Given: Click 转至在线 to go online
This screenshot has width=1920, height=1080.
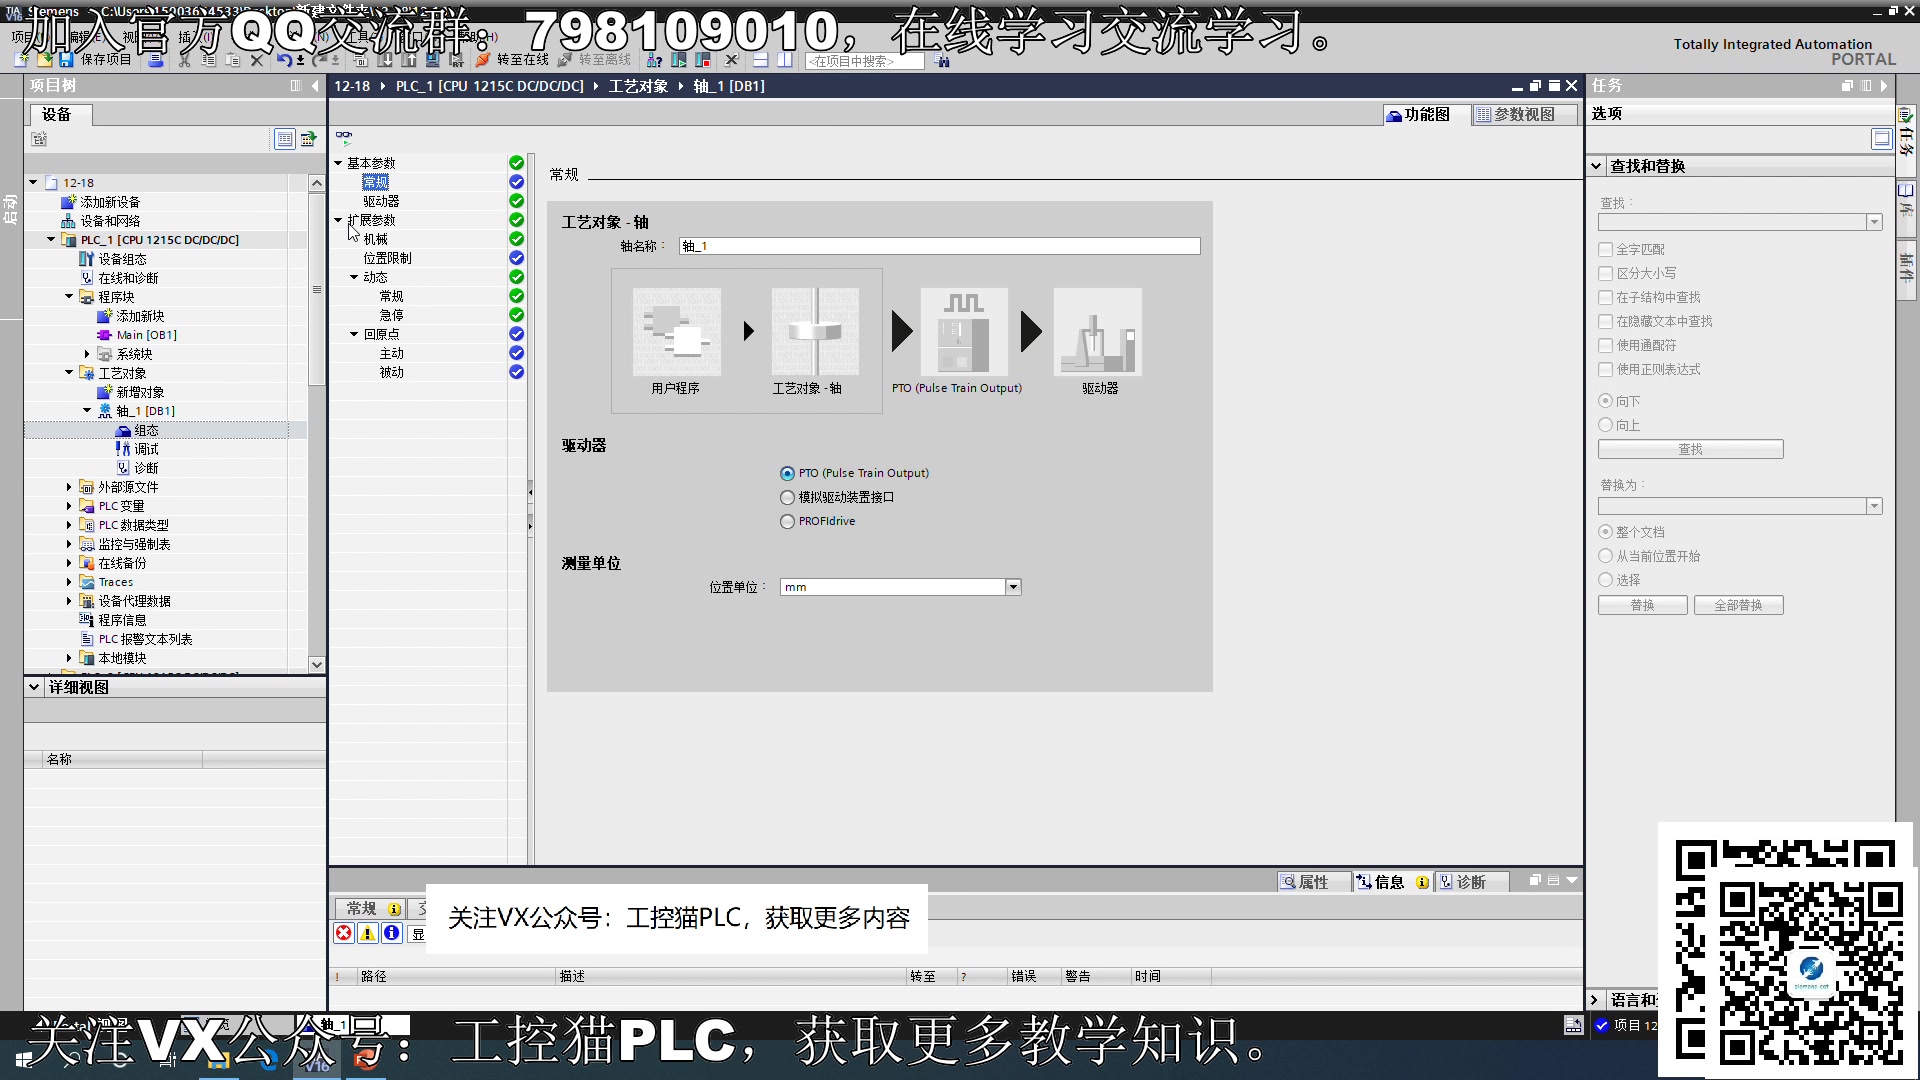Looking at the screenshot, I should coord(512,60).
